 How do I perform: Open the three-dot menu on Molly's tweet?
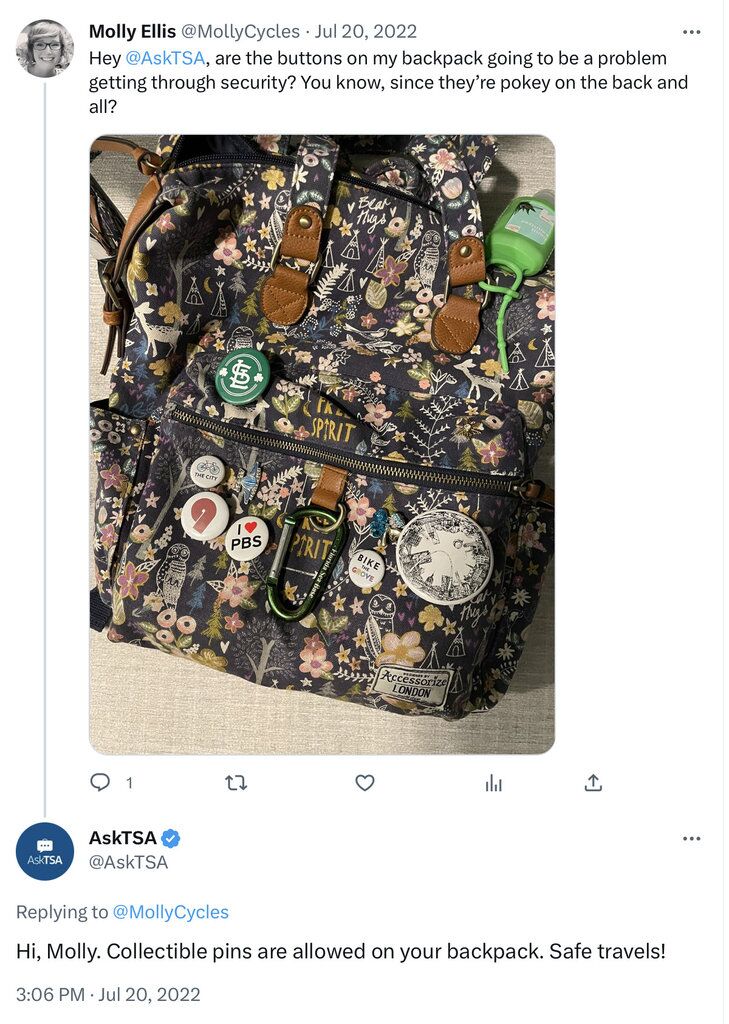pyautogui.click(x=690, y=30)
